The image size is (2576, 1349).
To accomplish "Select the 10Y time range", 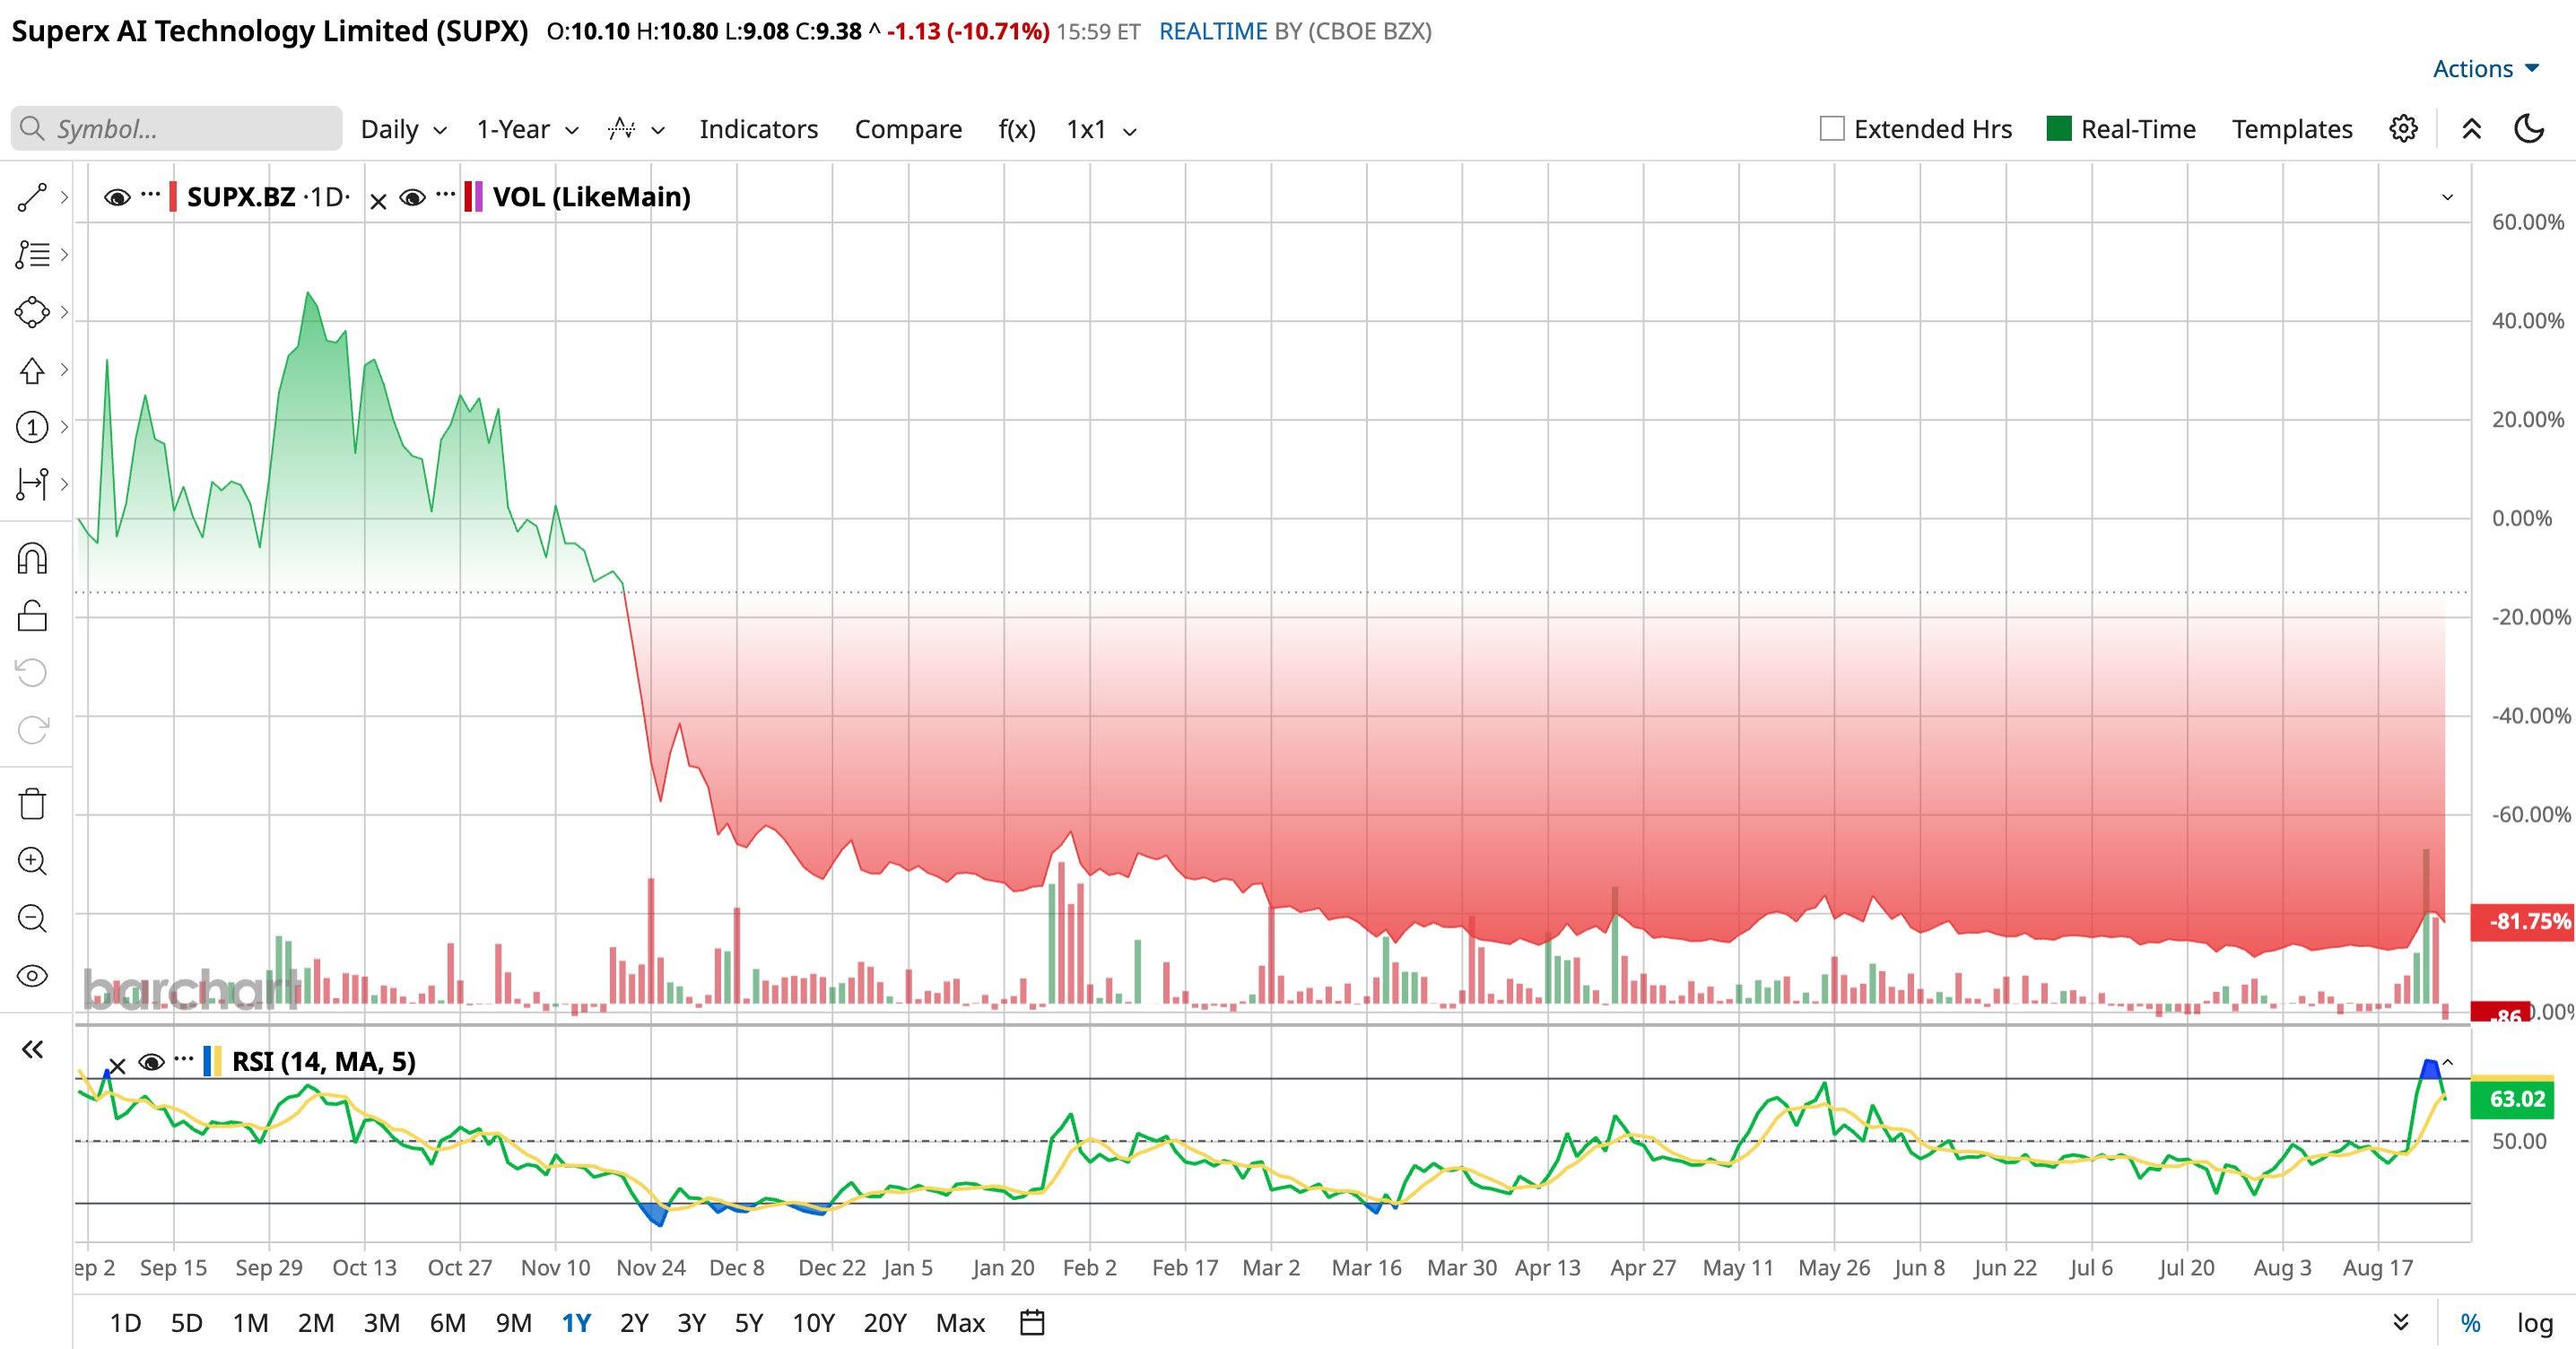I will point(813,1323).
